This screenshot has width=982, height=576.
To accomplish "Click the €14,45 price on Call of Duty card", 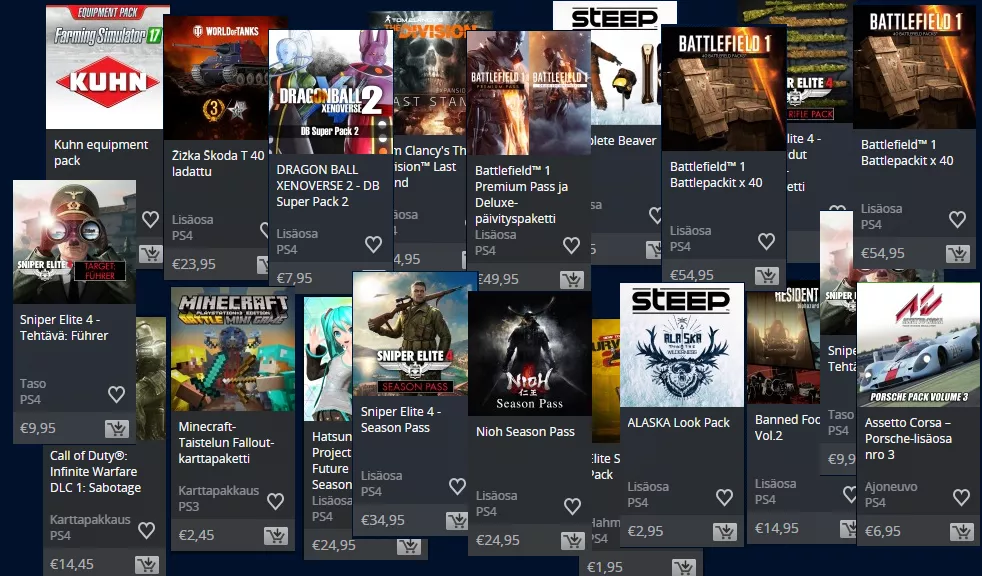I will (x=72, y=565).
